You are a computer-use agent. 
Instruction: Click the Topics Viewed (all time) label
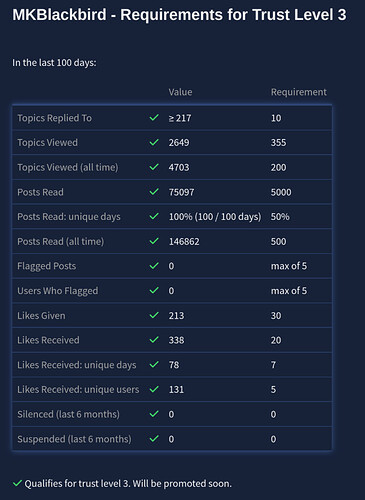[68, 167]
